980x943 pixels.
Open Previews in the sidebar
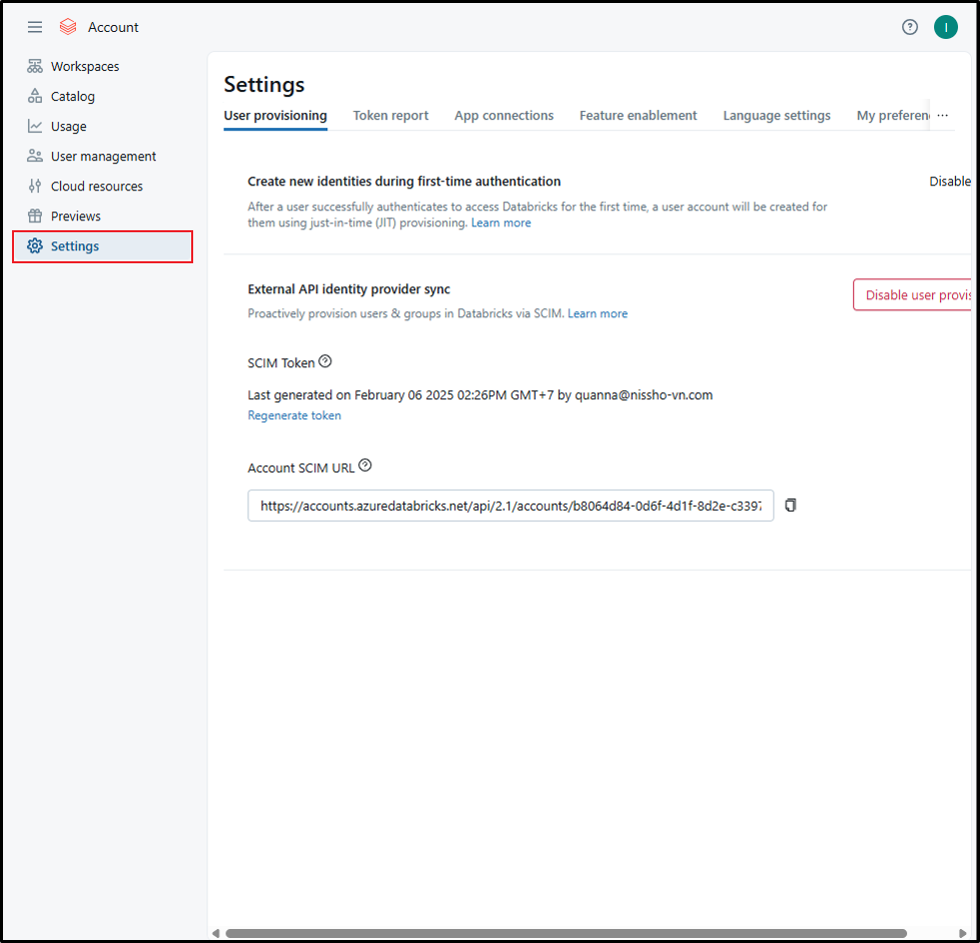(x=76, y=217)
